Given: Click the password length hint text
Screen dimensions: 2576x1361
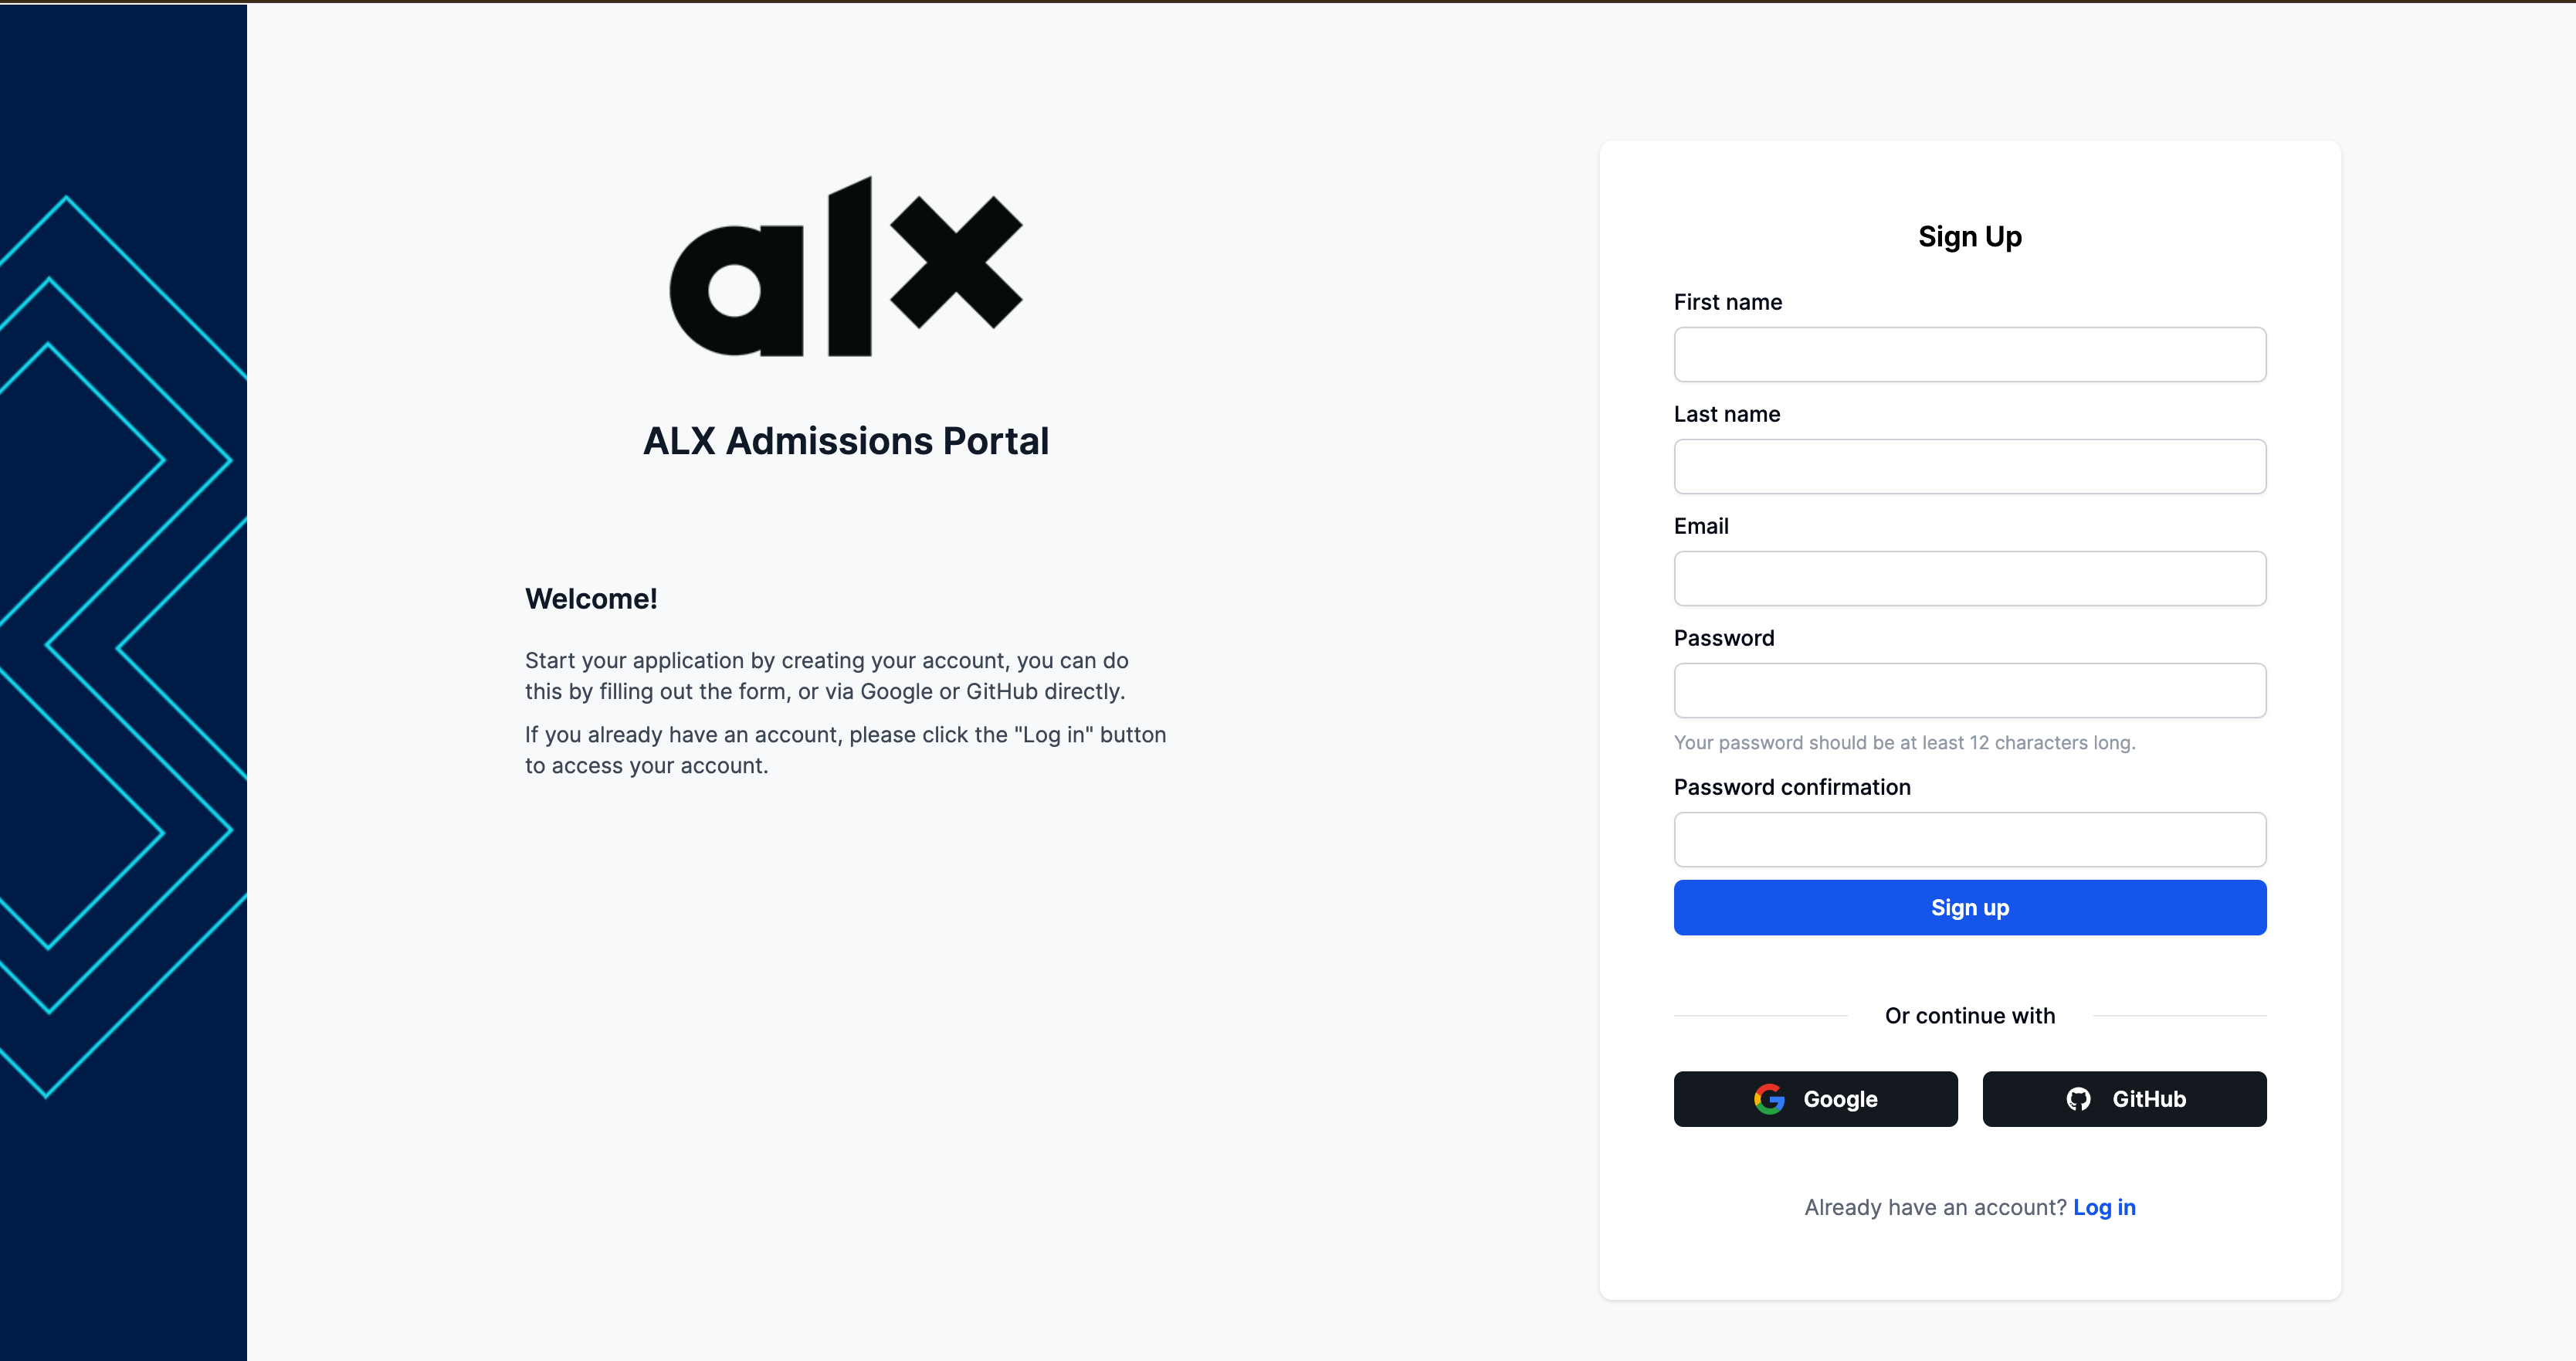Looking at the screenshot, I should tap(1905, 743).
